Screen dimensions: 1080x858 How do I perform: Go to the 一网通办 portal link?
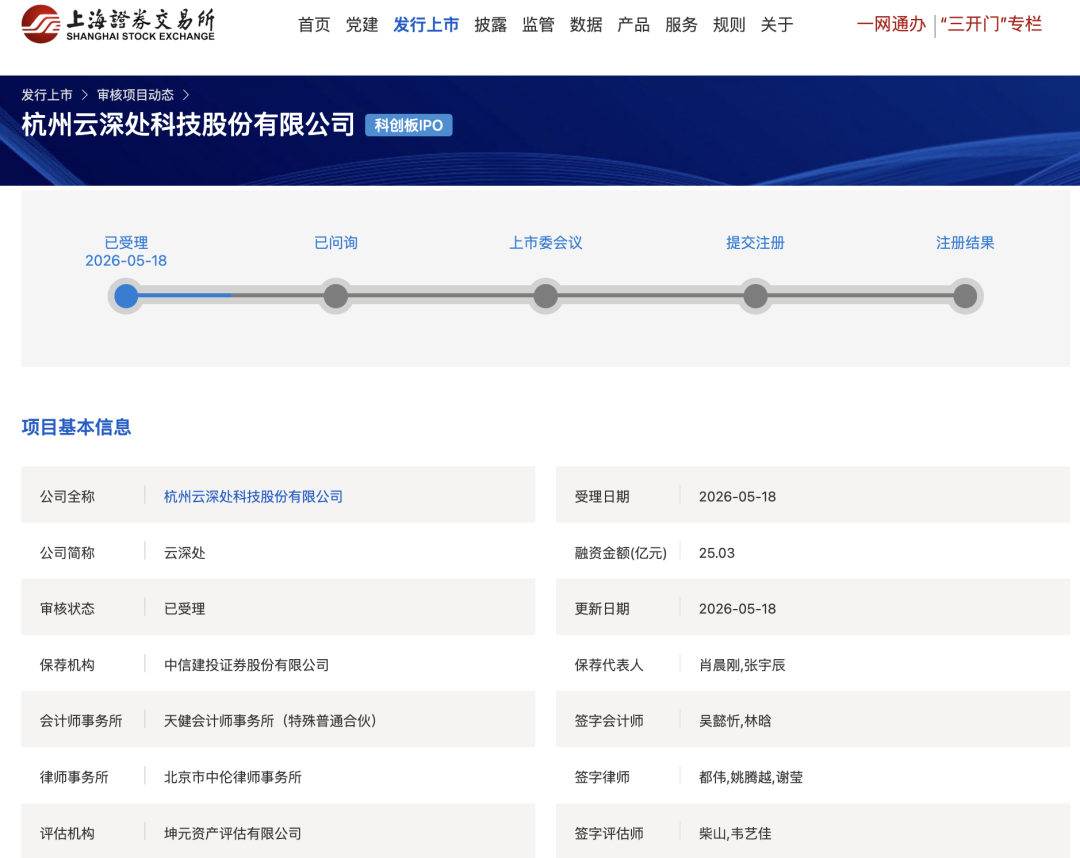coord(891,24)
